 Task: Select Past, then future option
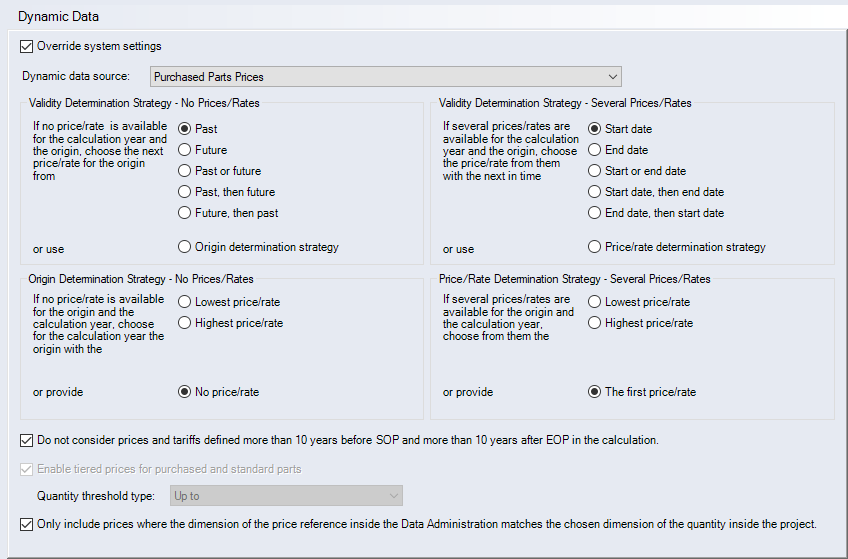click(184, 192)
